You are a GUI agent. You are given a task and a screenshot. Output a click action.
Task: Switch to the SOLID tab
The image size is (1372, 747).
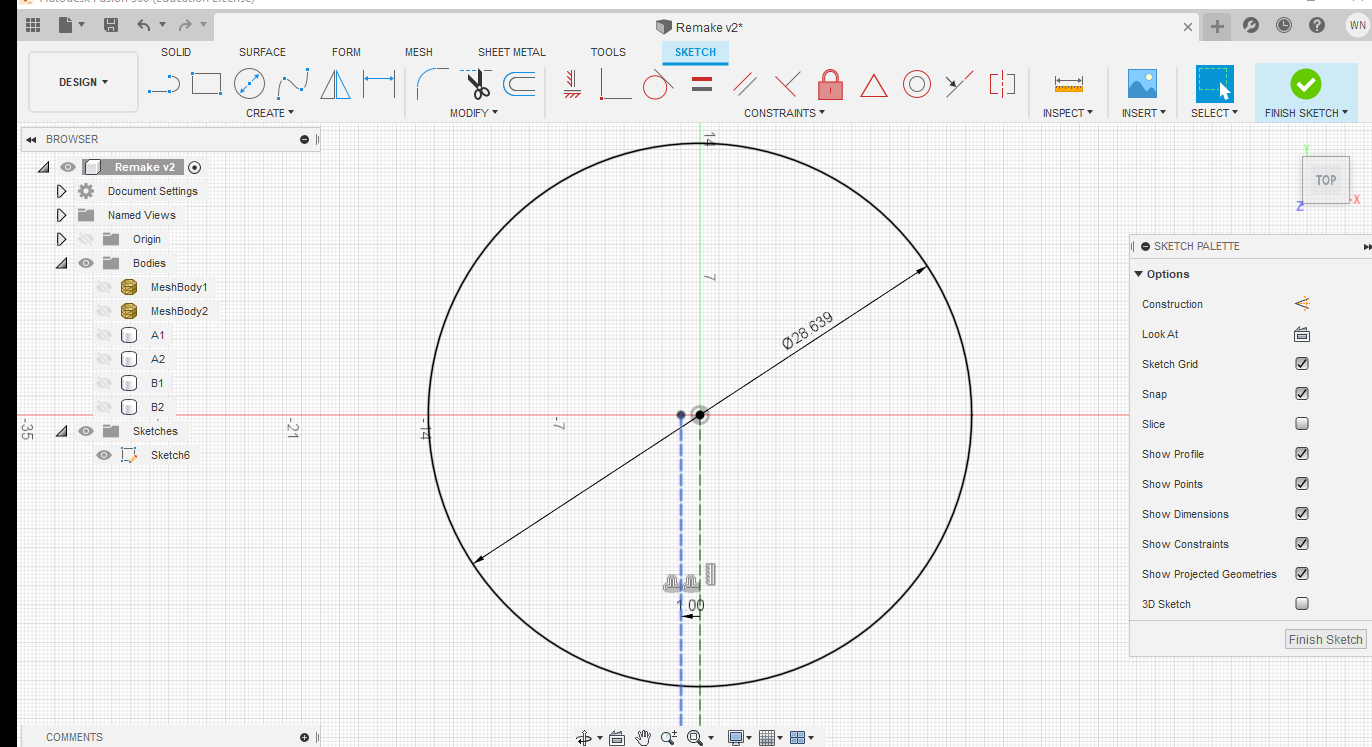pos(176,52)
